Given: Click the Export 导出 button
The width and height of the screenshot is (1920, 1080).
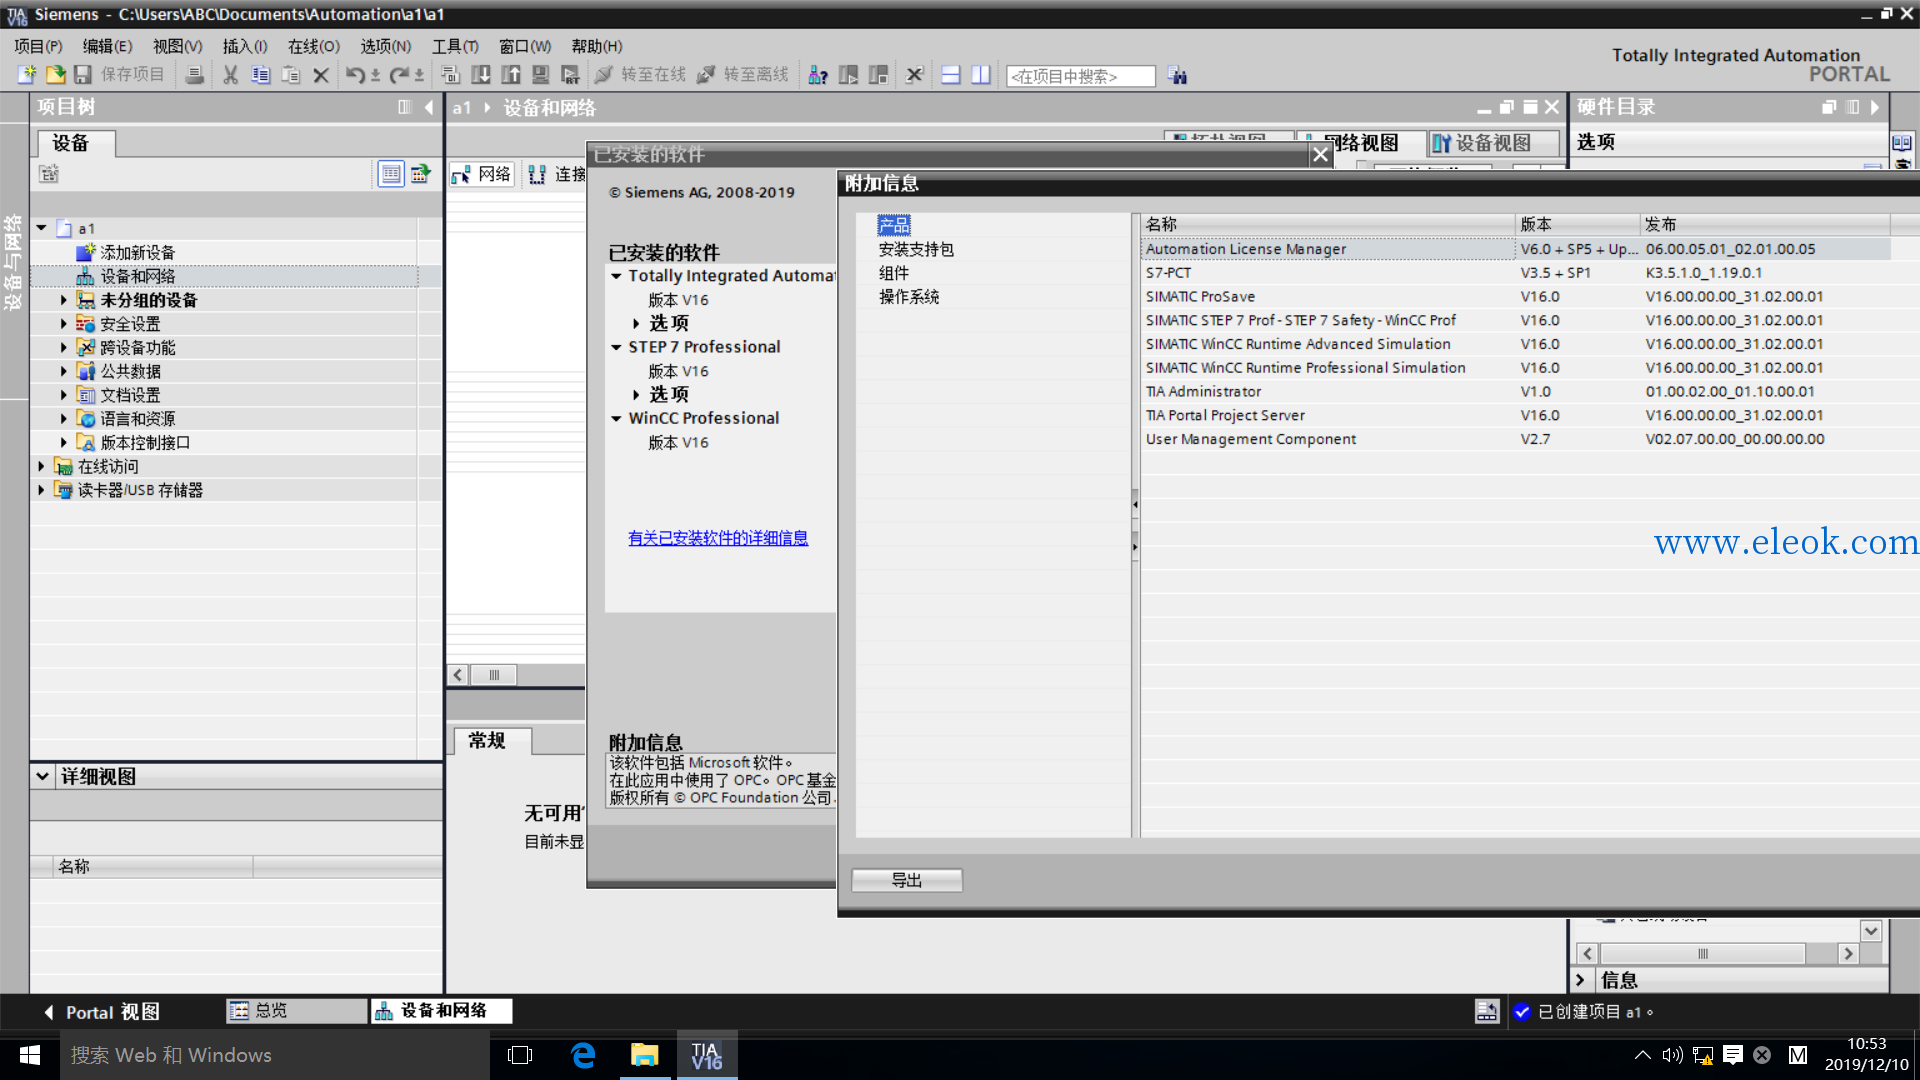Looking at the screenshot, I should [907, 880].
